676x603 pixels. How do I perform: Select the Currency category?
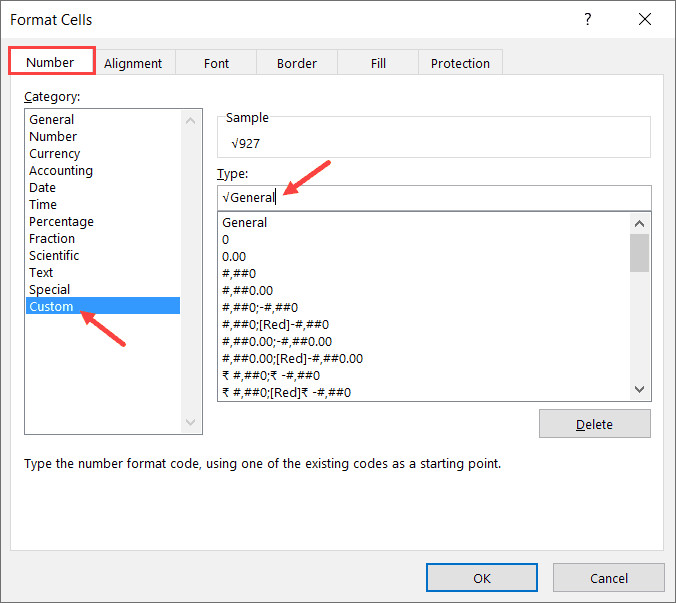(55, 154)
